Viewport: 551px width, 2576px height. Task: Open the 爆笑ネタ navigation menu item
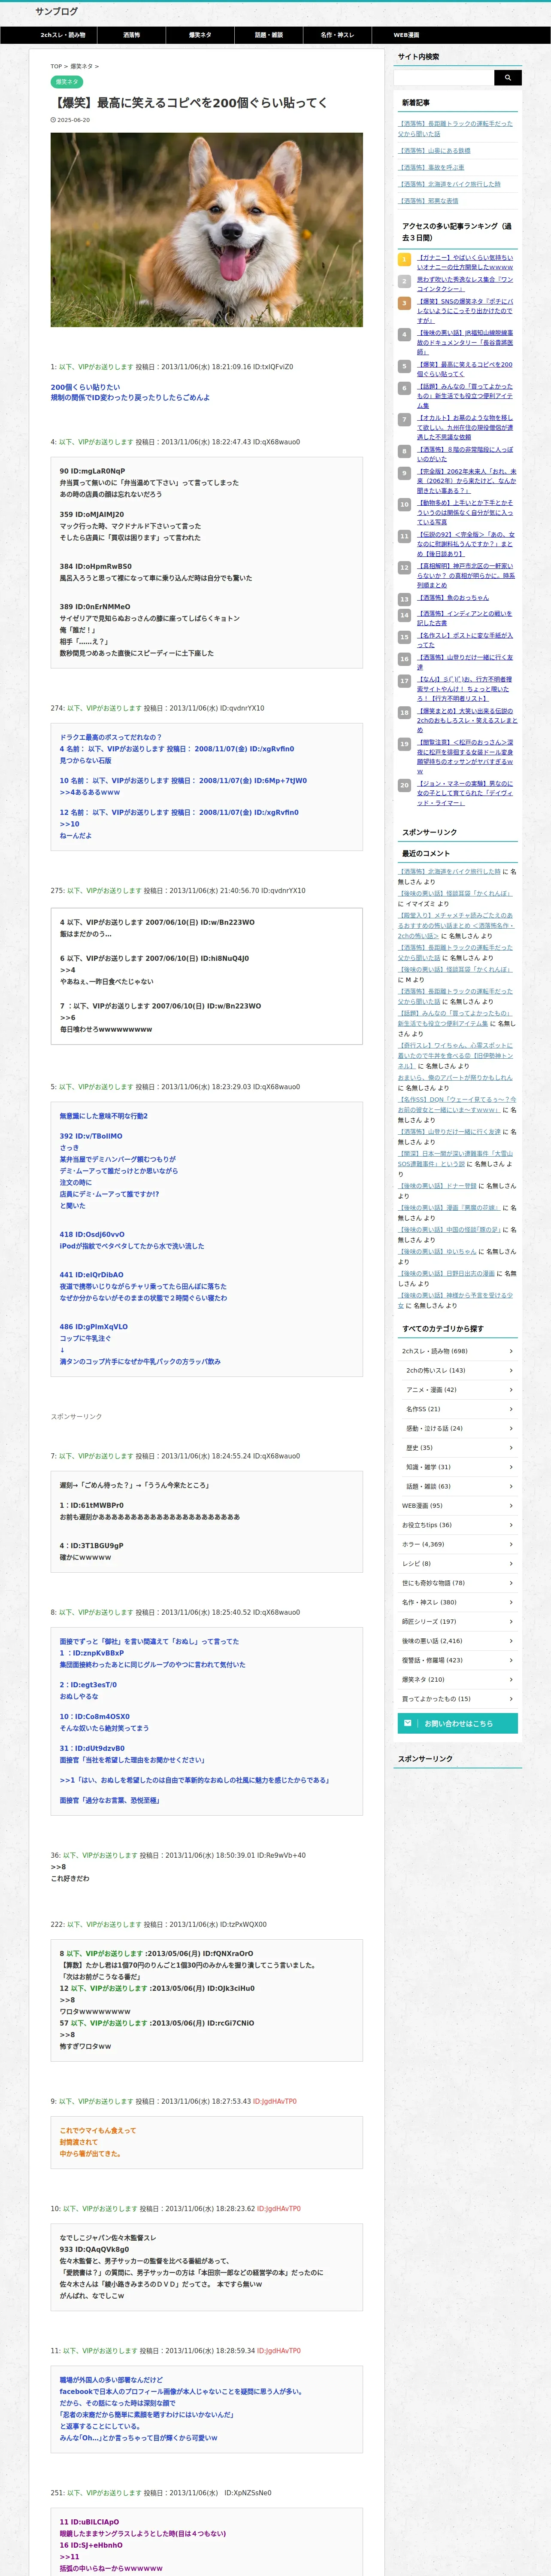tap(200, 35)
